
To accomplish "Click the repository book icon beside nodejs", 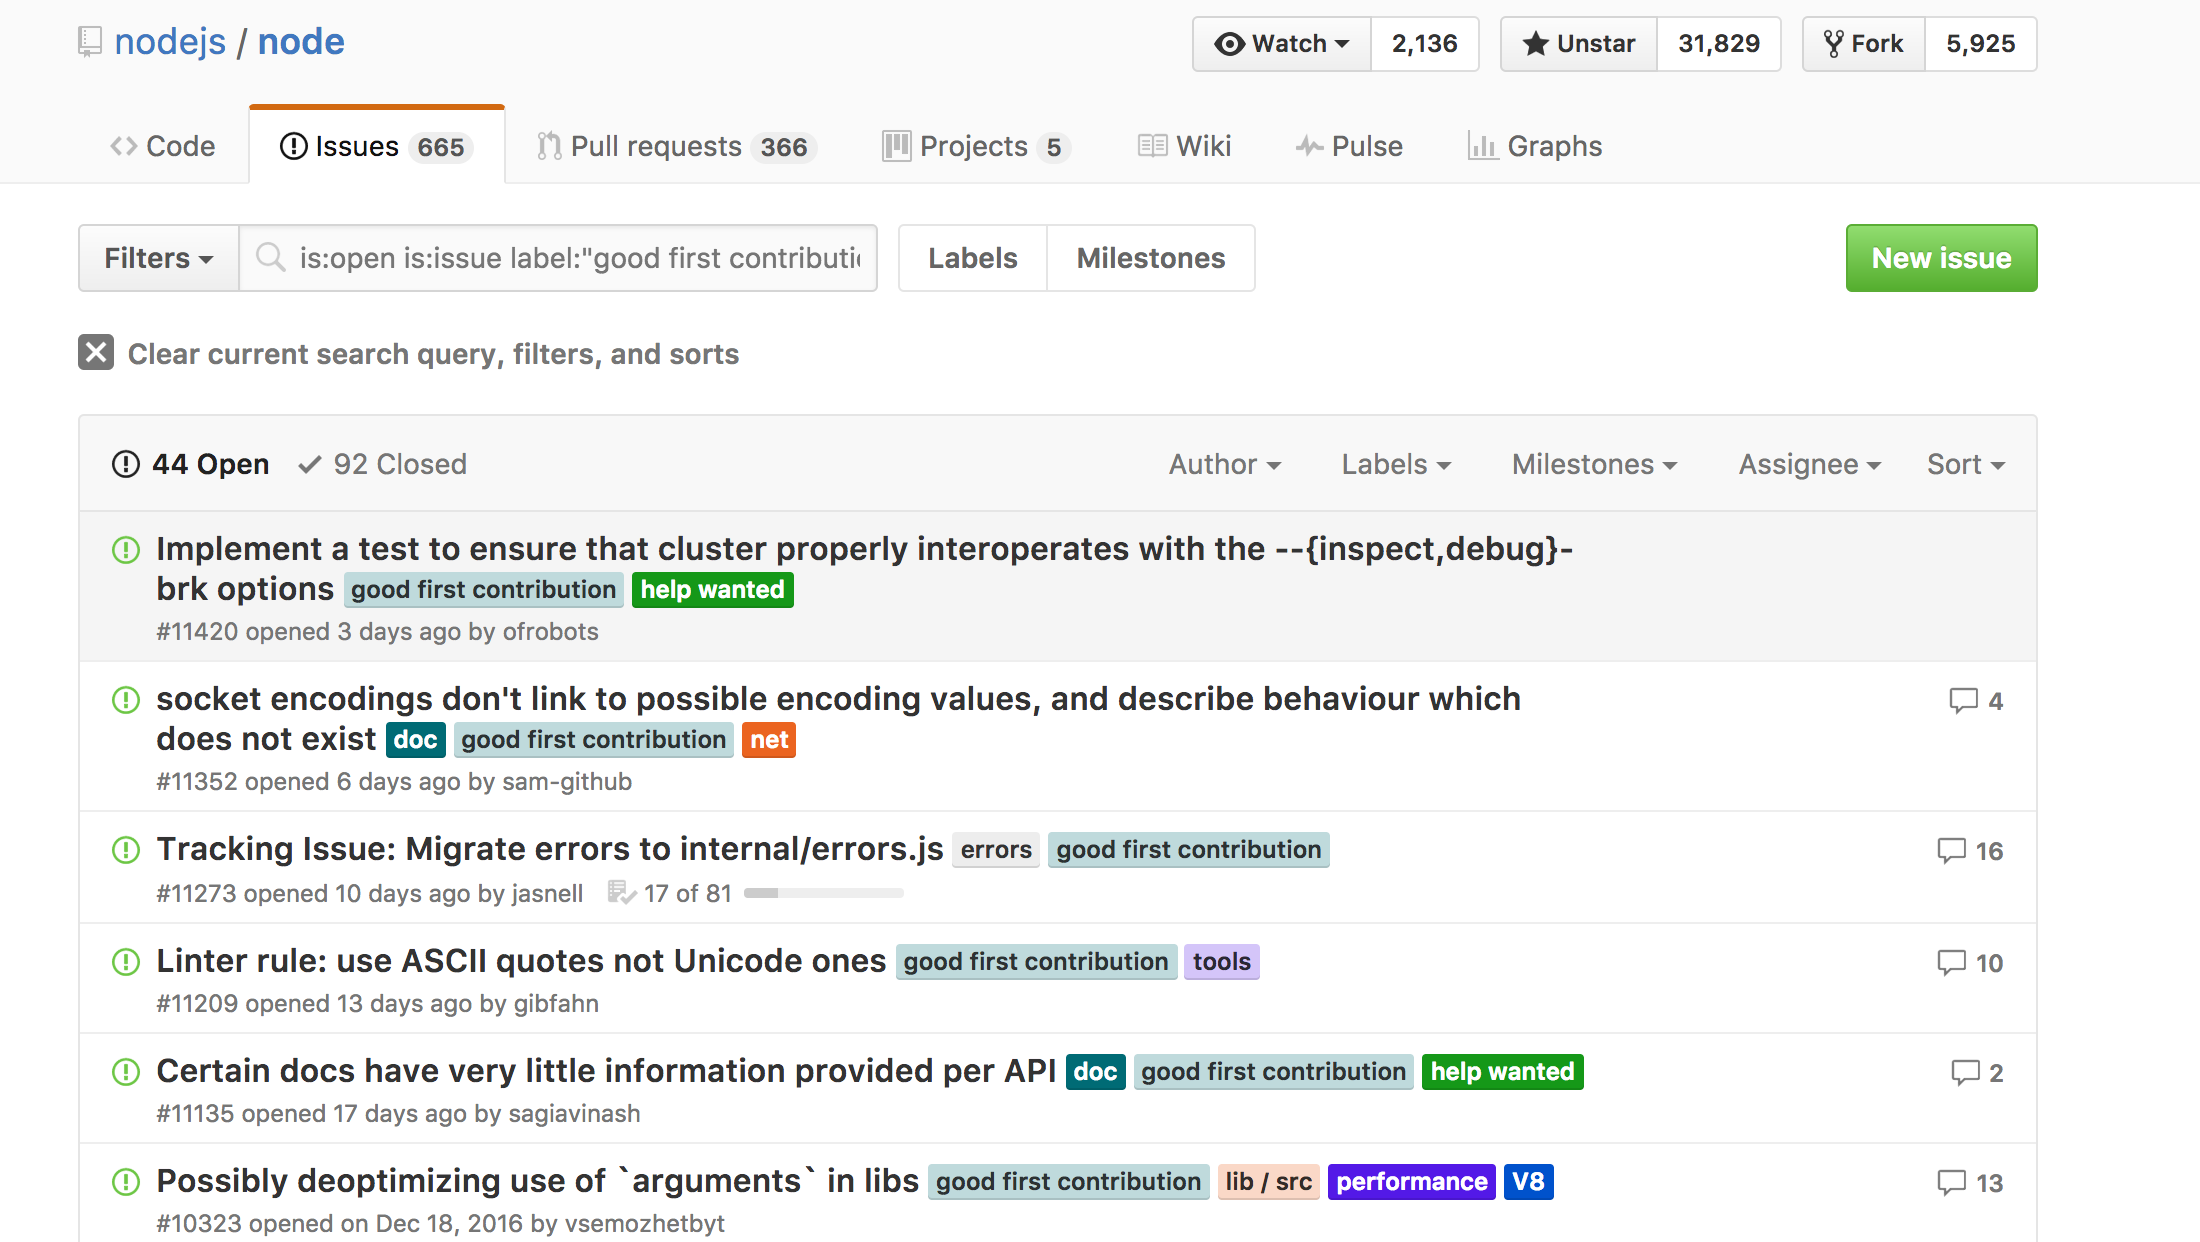I will 90,42.
